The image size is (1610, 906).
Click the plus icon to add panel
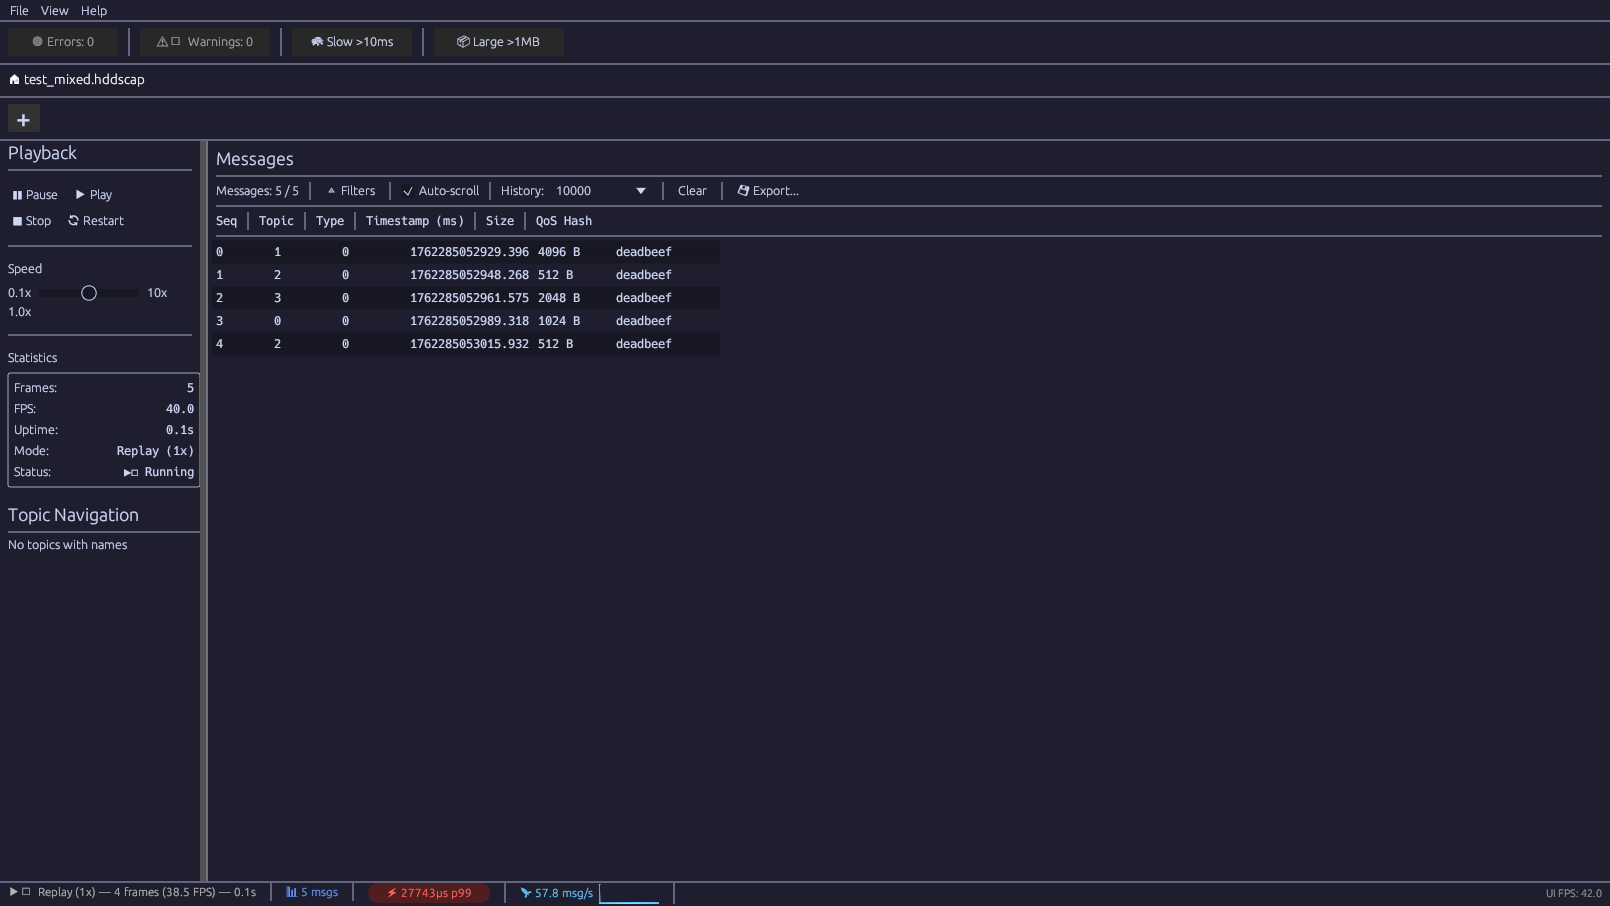23,120
